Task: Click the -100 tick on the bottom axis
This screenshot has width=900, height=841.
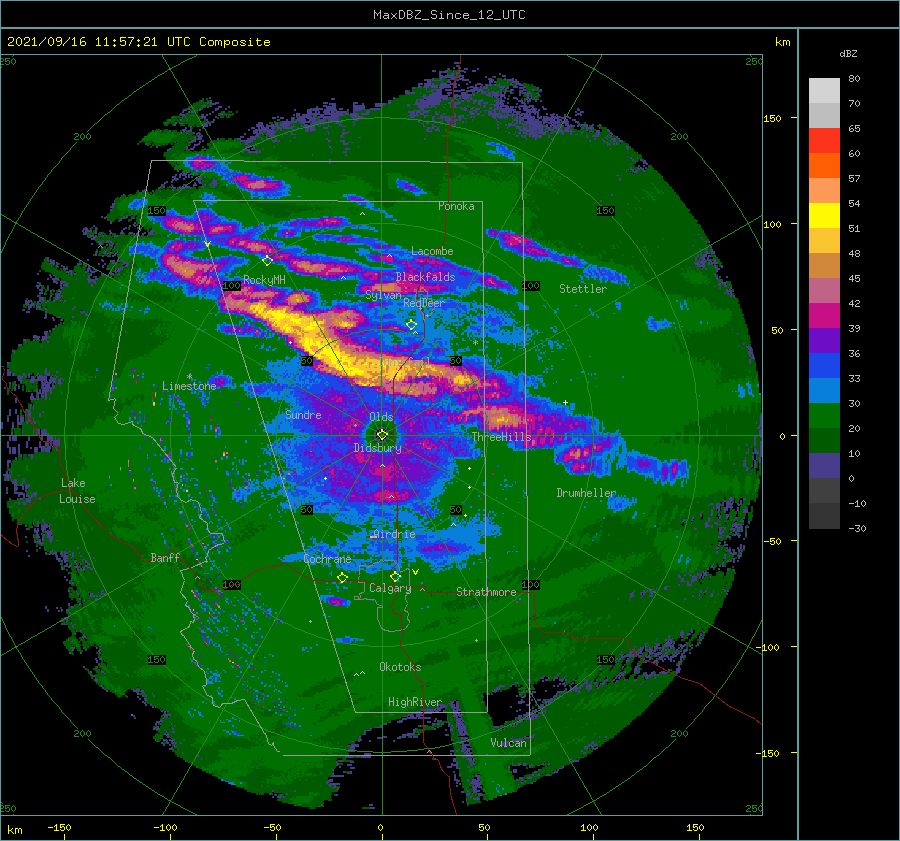Action: click(165, 827)
